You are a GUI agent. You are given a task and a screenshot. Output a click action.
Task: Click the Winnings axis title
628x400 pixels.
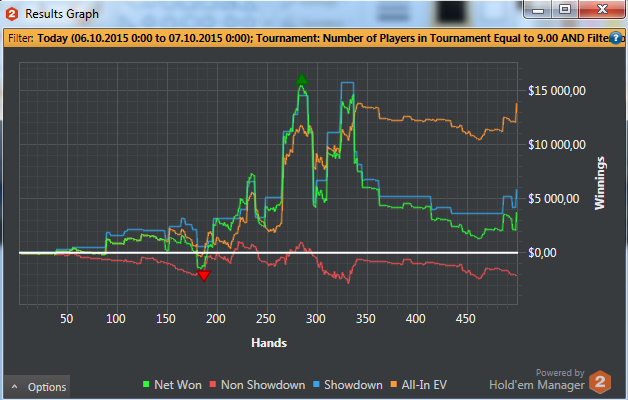600,183
